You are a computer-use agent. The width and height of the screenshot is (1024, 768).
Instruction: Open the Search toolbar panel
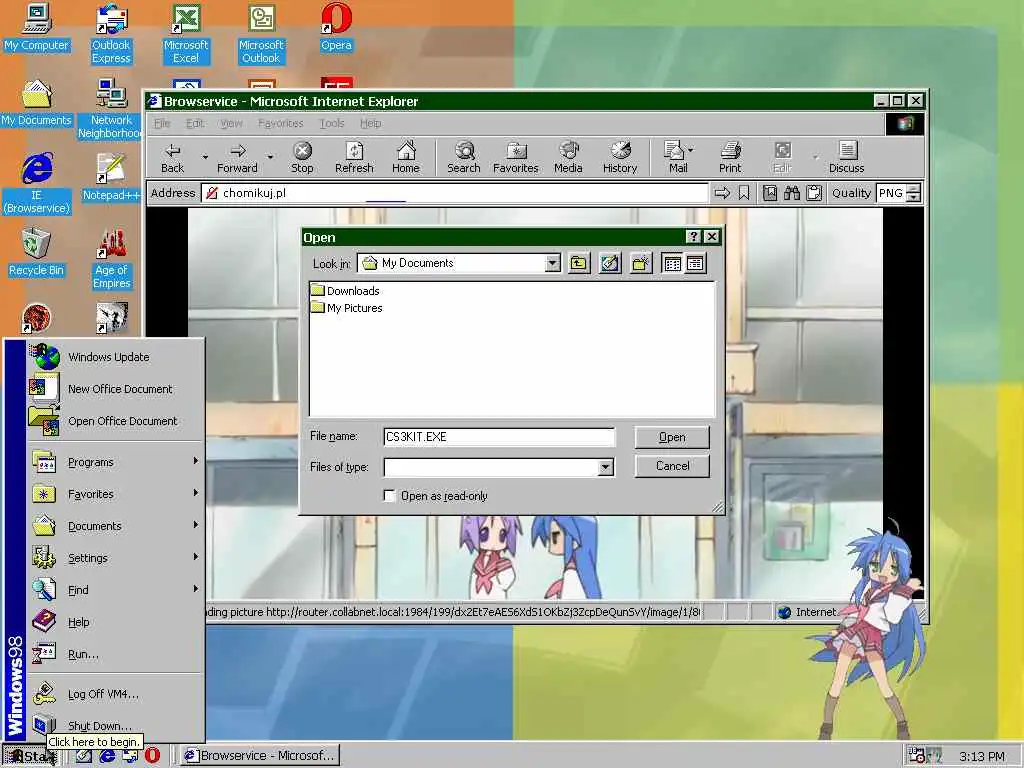pyautogui.click(x=464, y=158)
